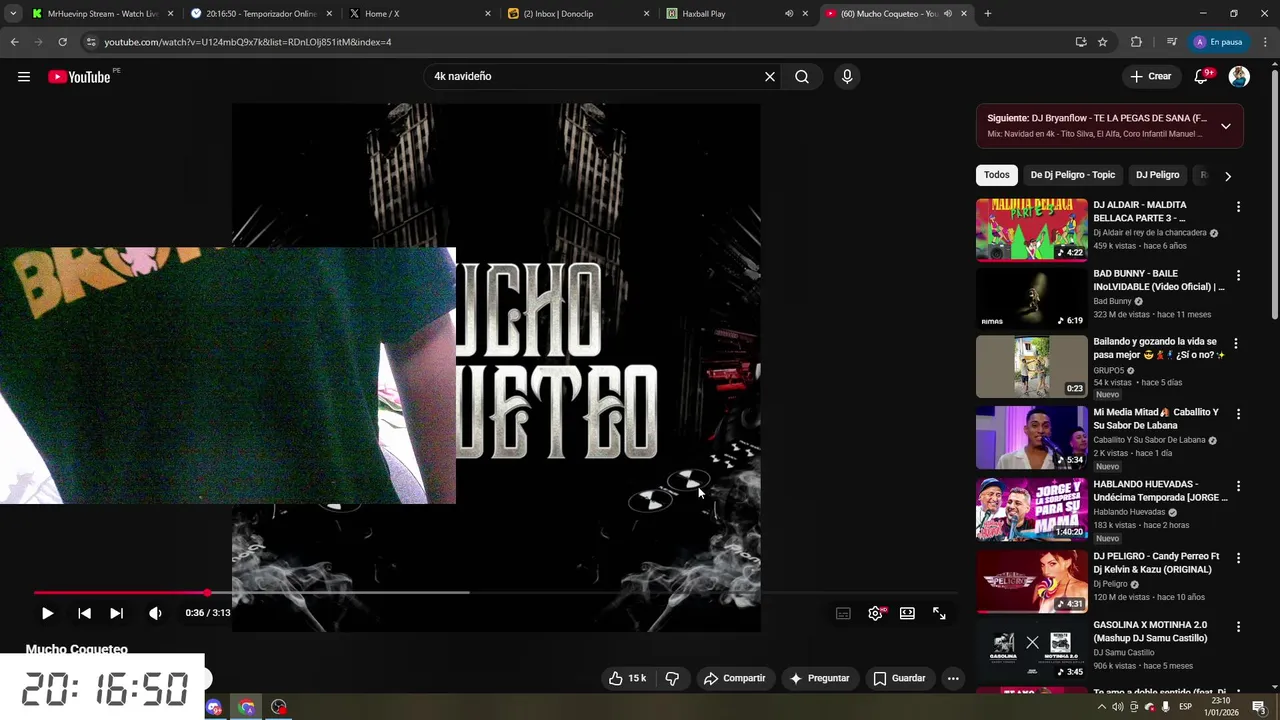Open Hablando Huevadas Jorge thumbnail
Image resolution: width=1280 pixels, height=720 pixels.
tap(1031, 509)
